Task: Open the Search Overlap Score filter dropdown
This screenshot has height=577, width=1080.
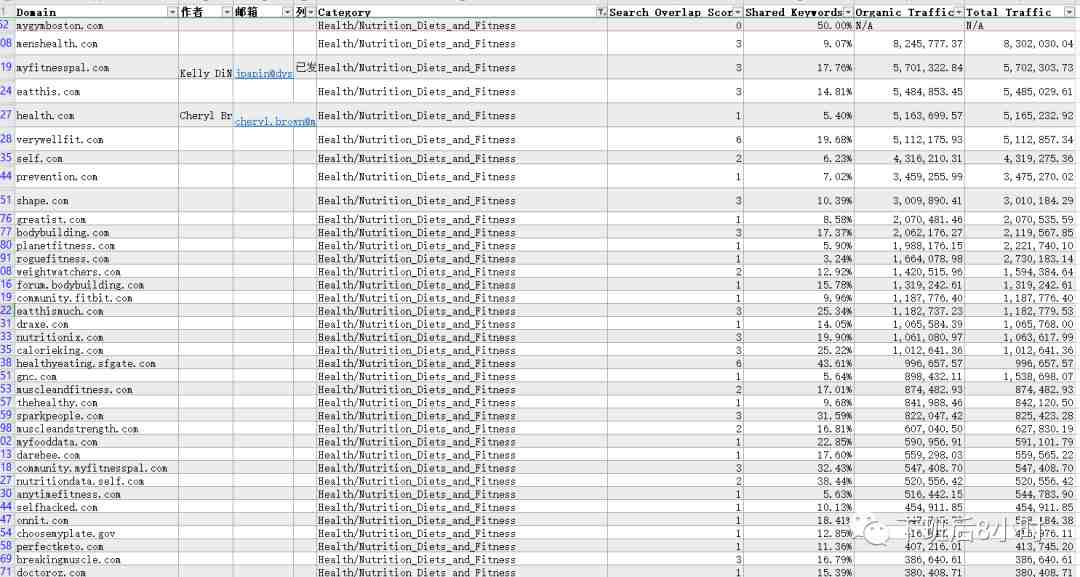Action: coord(738,12)
